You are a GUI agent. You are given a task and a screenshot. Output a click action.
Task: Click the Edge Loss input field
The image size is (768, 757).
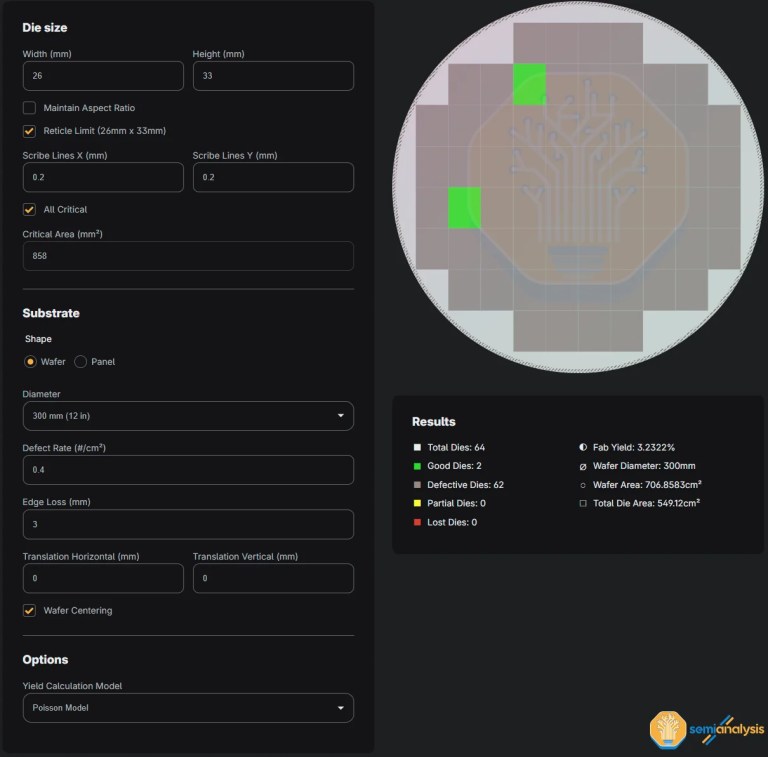pyautogui.click(x=188, y=524)
